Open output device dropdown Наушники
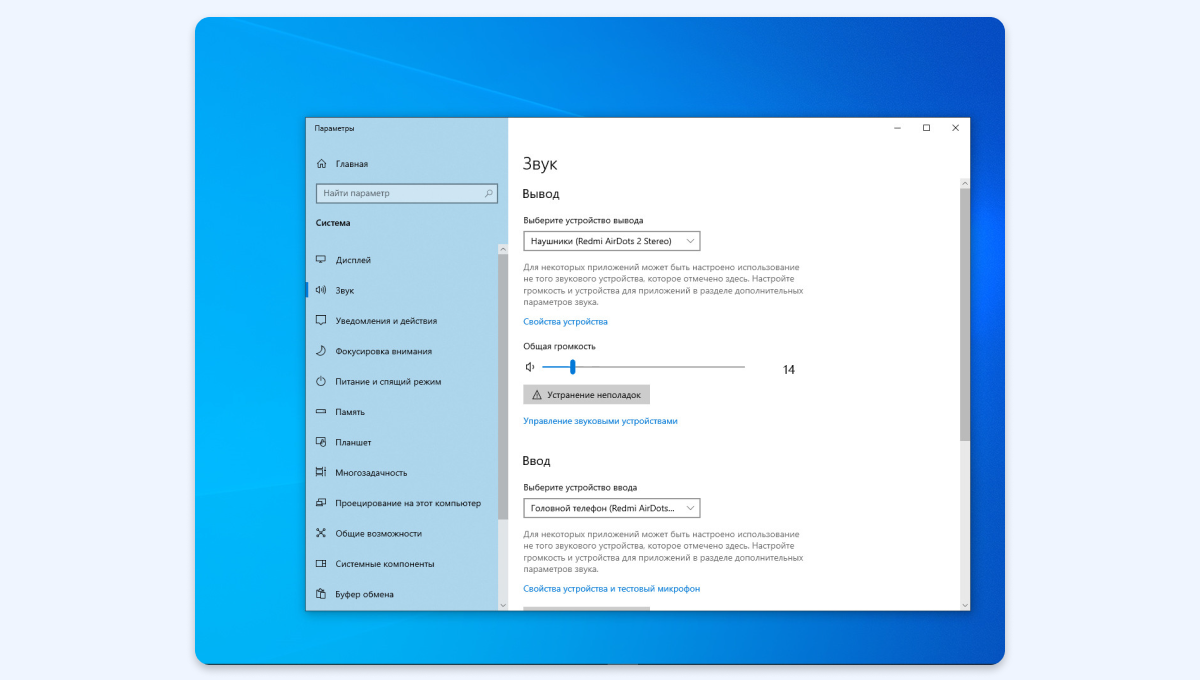 [611, 241]
